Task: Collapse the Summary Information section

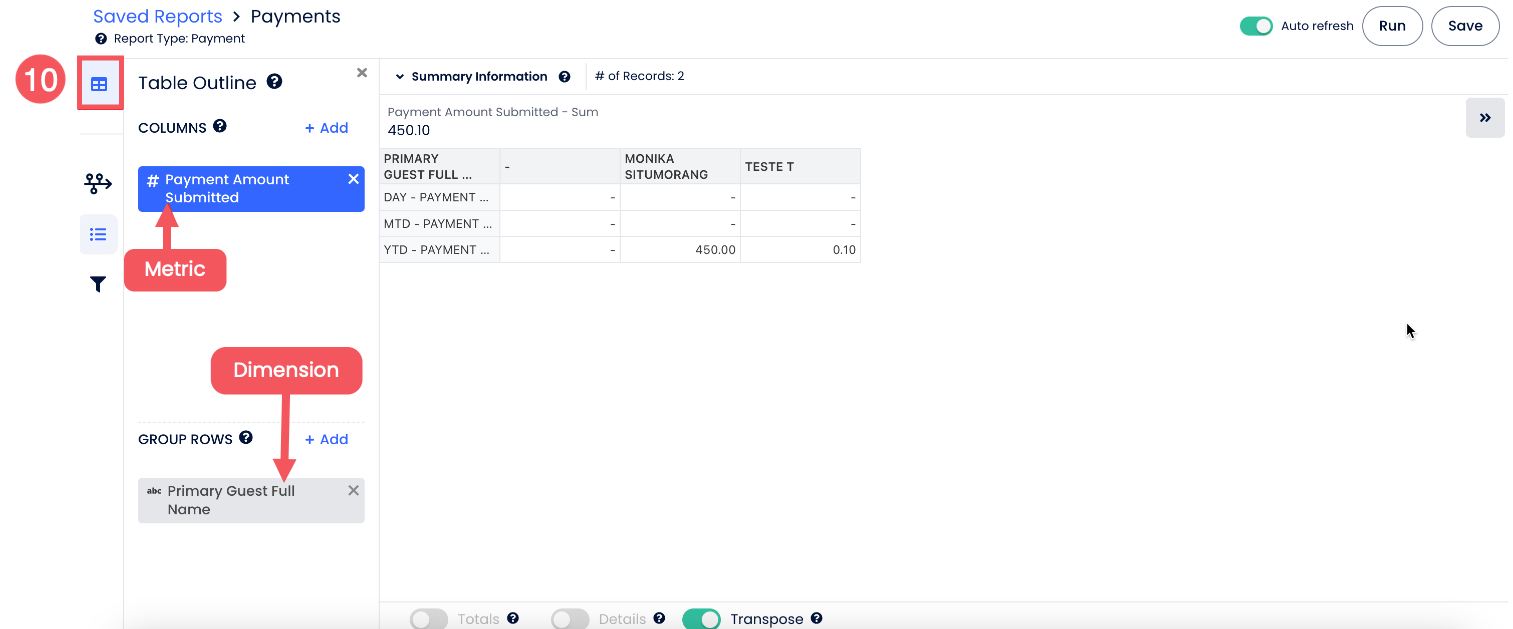Action: pos(400,77)
